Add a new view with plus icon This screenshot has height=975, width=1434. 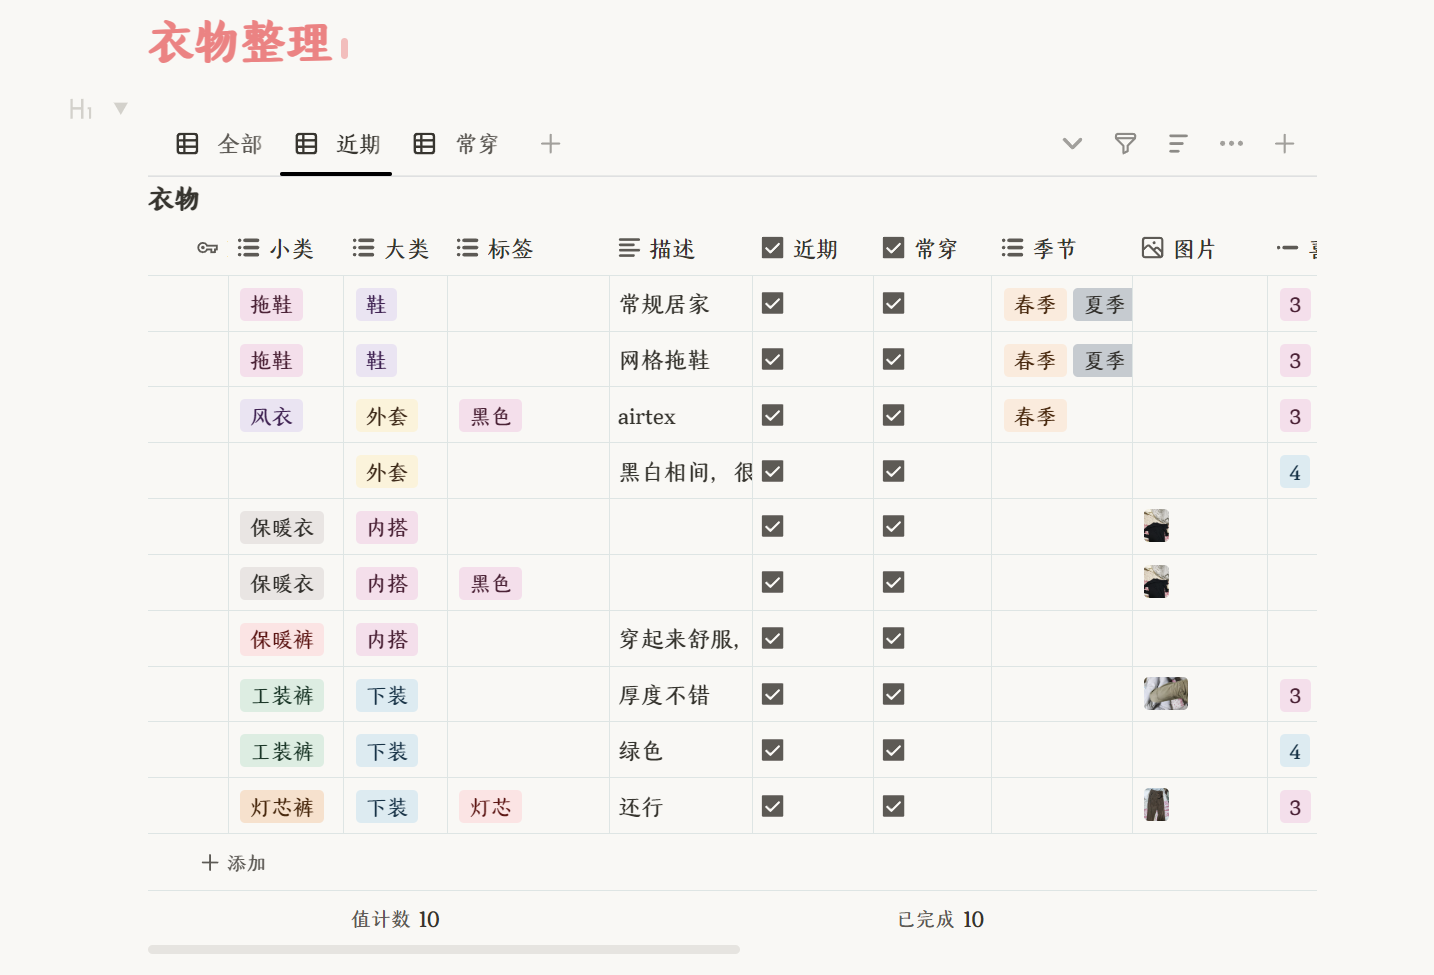pyautogui.click(x=550, y=144)
